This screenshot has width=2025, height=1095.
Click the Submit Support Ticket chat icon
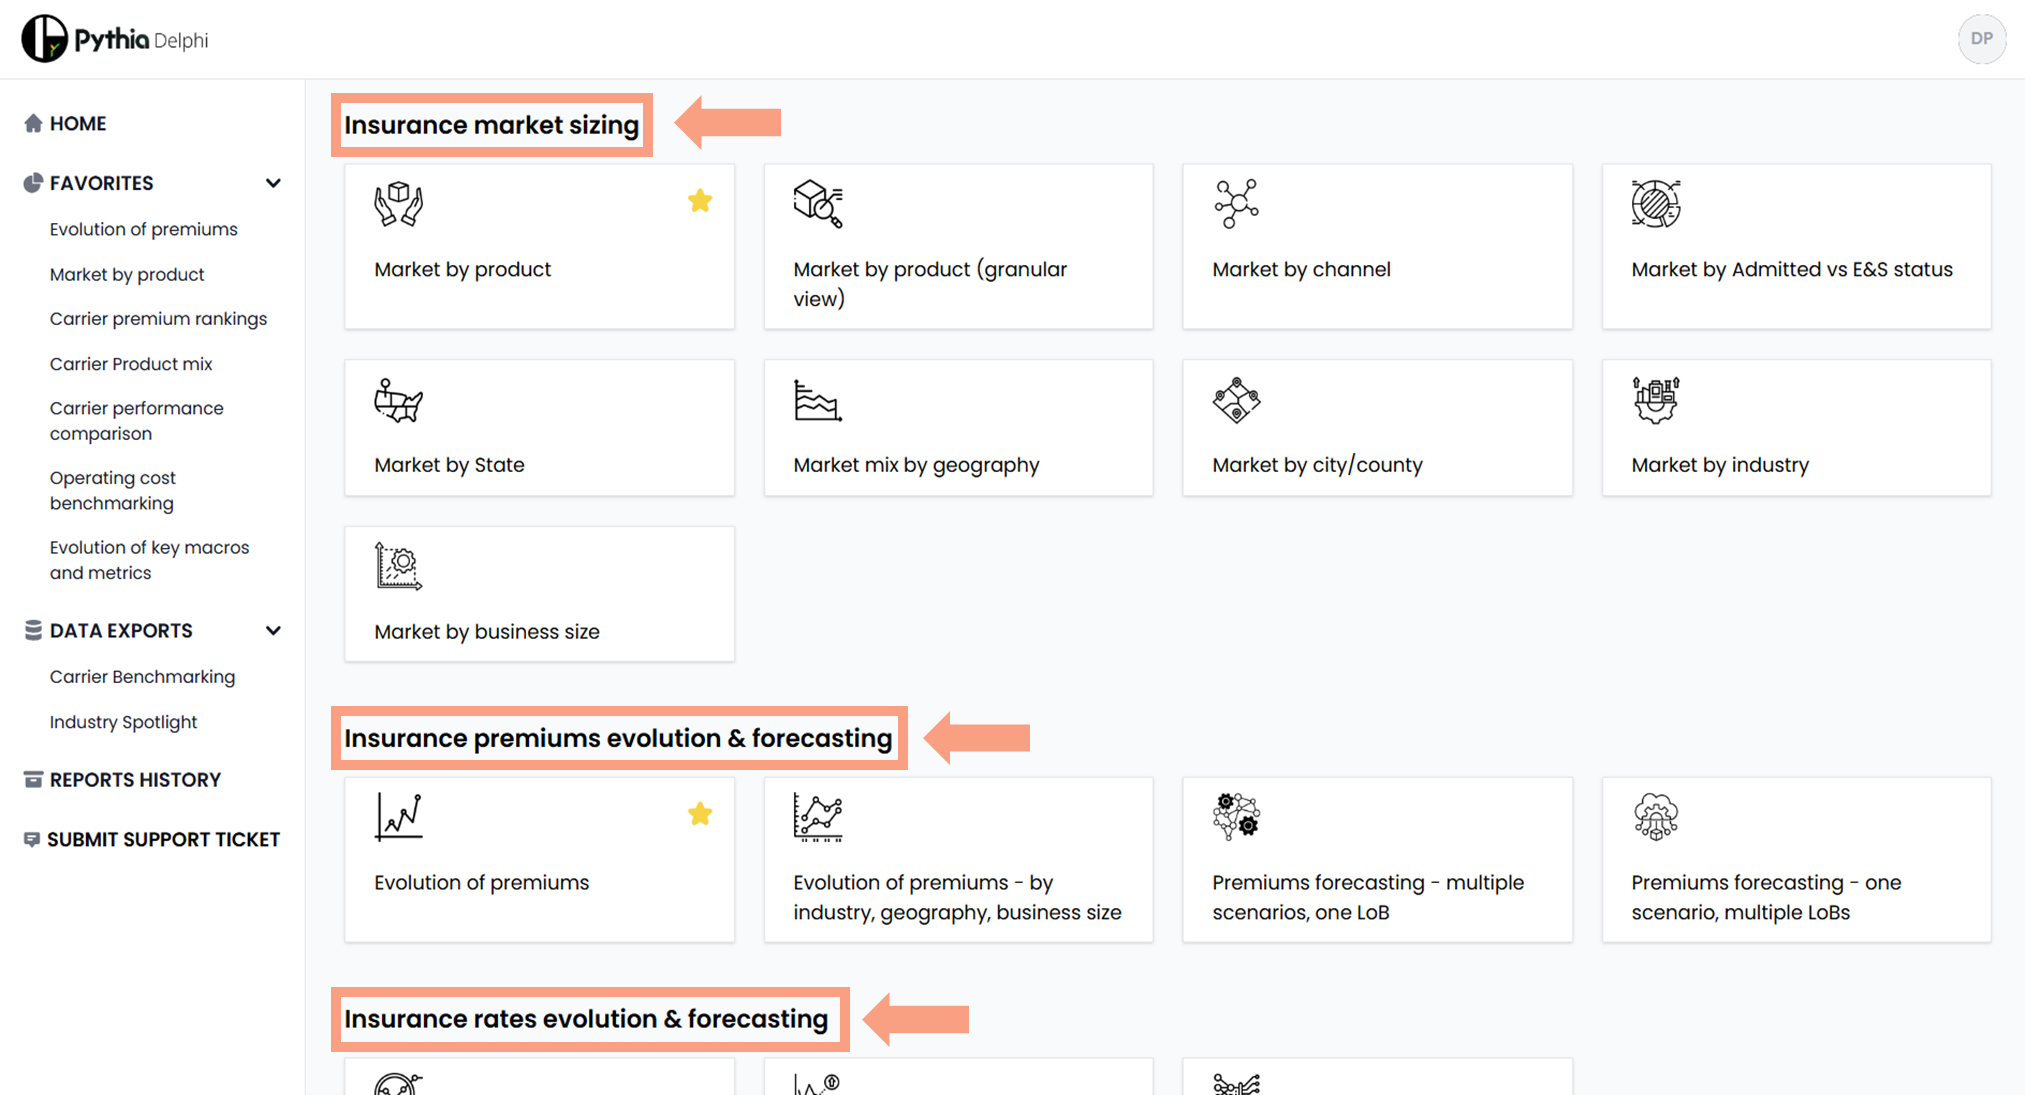pos(32,840)
